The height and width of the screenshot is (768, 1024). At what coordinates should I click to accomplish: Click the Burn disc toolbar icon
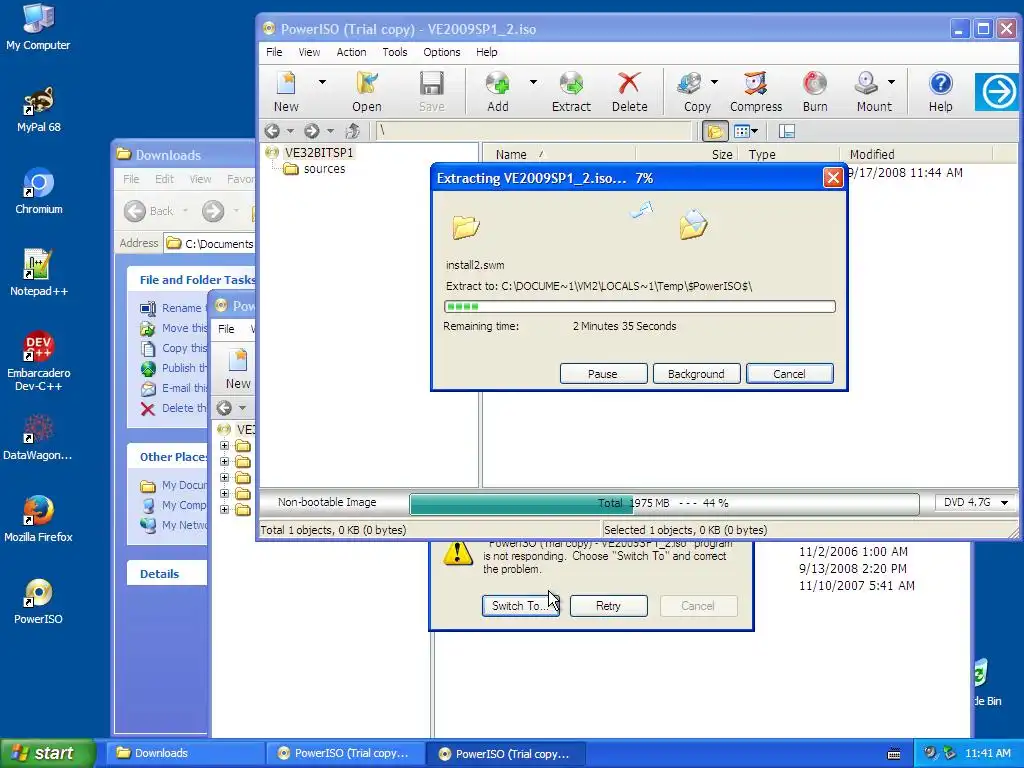815,91
